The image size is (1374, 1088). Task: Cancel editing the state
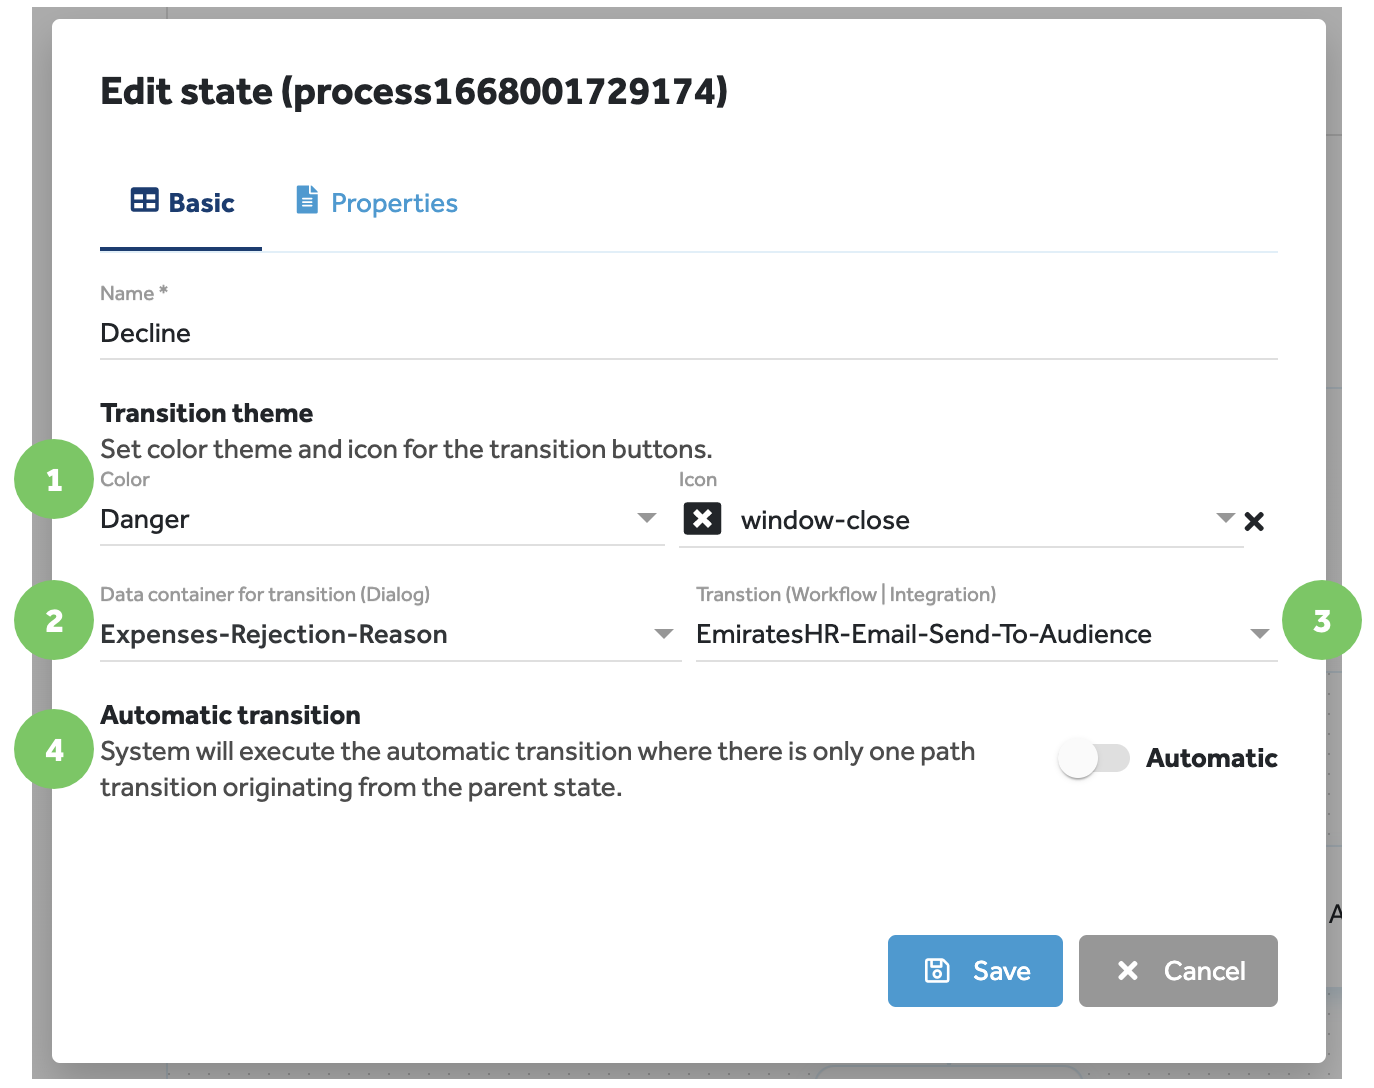tap(1178, 970)
